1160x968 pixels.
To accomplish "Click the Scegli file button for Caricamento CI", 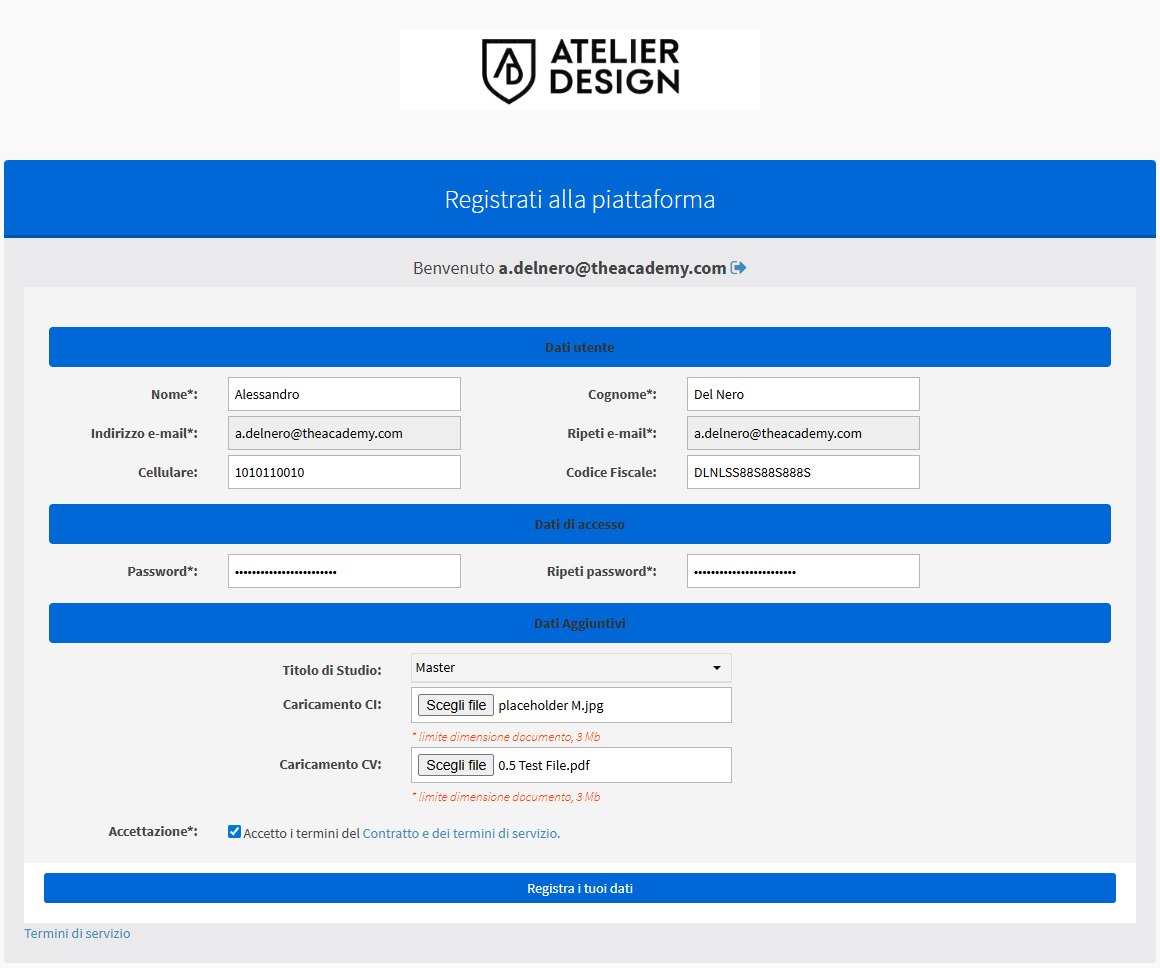I will coord(456,705).
